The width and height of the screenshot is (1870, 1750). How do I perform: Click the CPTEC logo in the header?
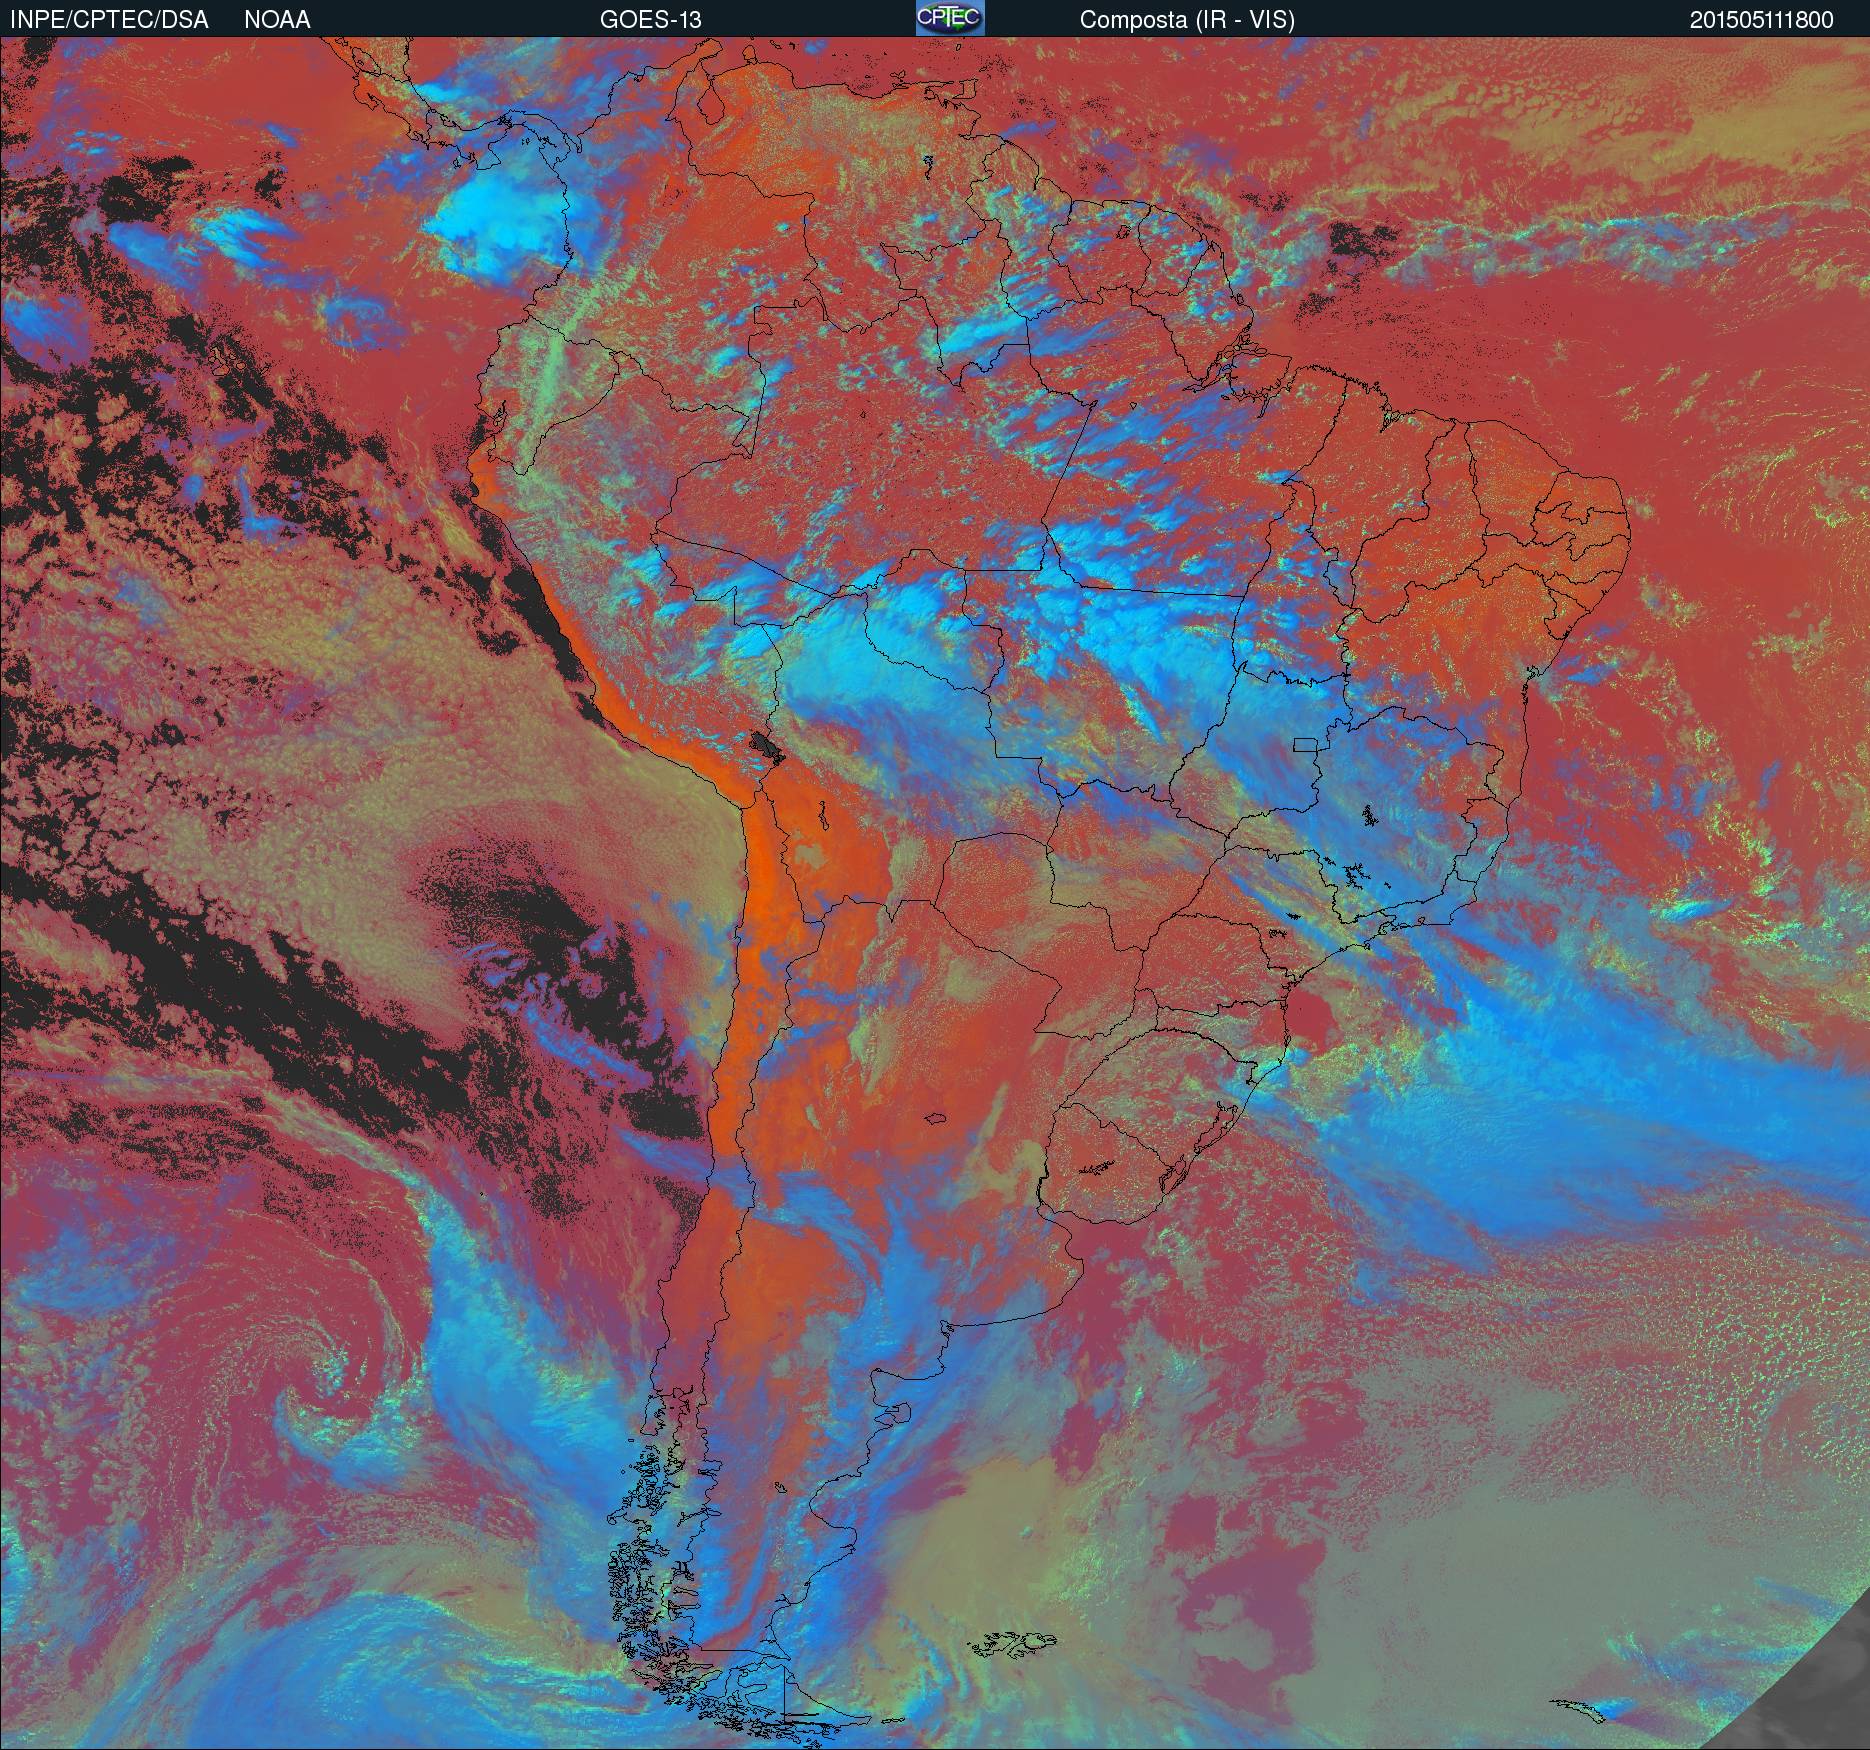point(950,18)
